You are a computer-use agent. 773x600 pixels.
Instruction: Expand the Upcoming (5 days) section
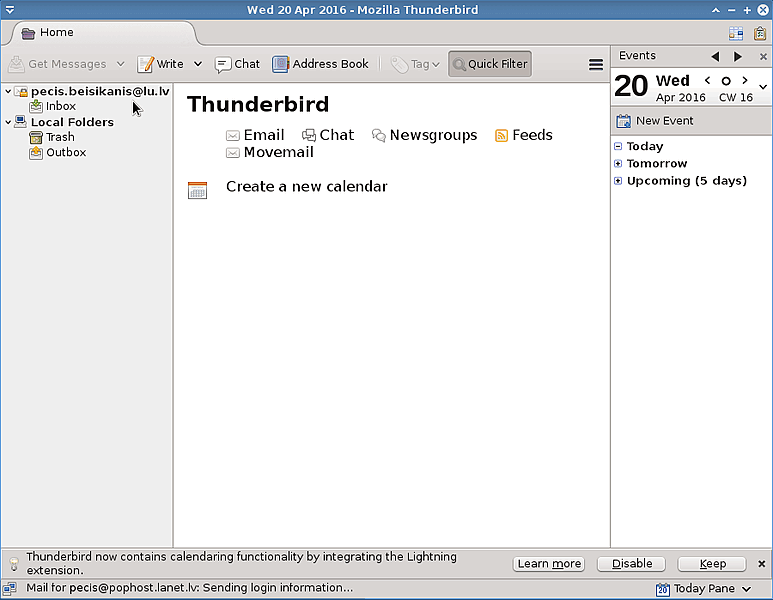tap(618, 180)
